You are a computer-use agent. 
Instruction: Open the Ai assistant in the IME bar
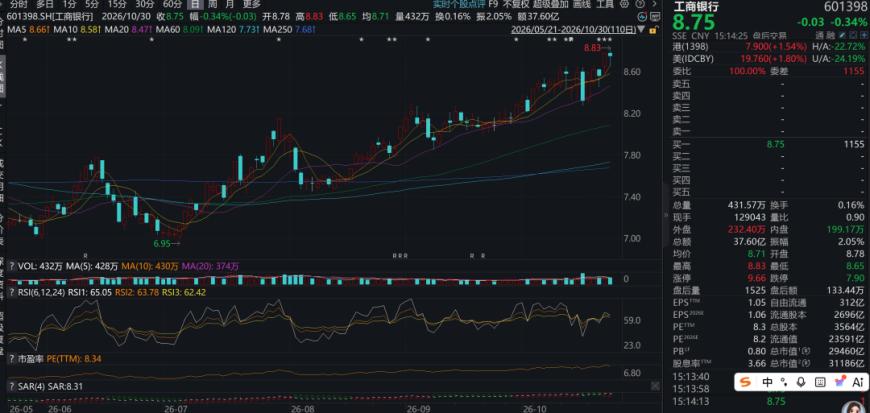(x=858, y=382)
